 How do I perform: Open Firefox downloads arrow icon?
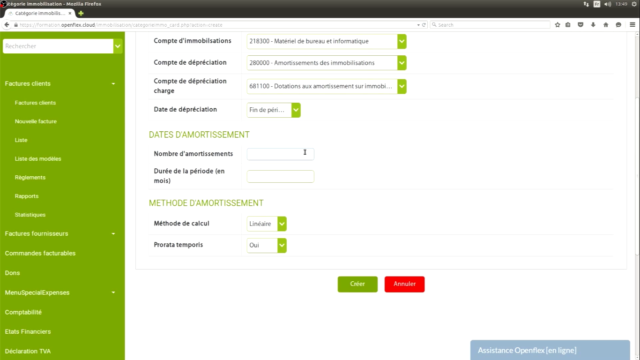point(593,25)
